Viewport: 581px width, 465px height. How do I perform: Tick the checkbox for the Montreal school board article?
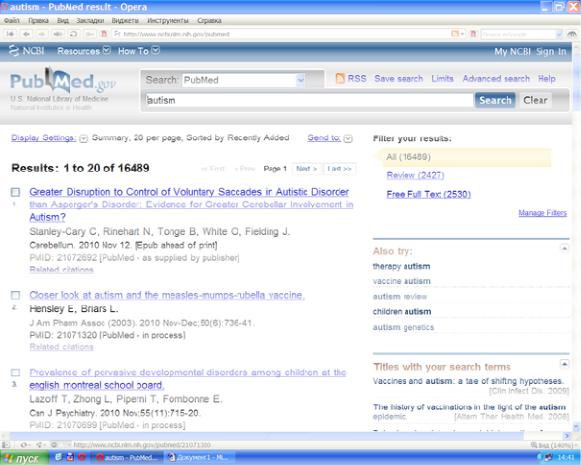(15, 372)
